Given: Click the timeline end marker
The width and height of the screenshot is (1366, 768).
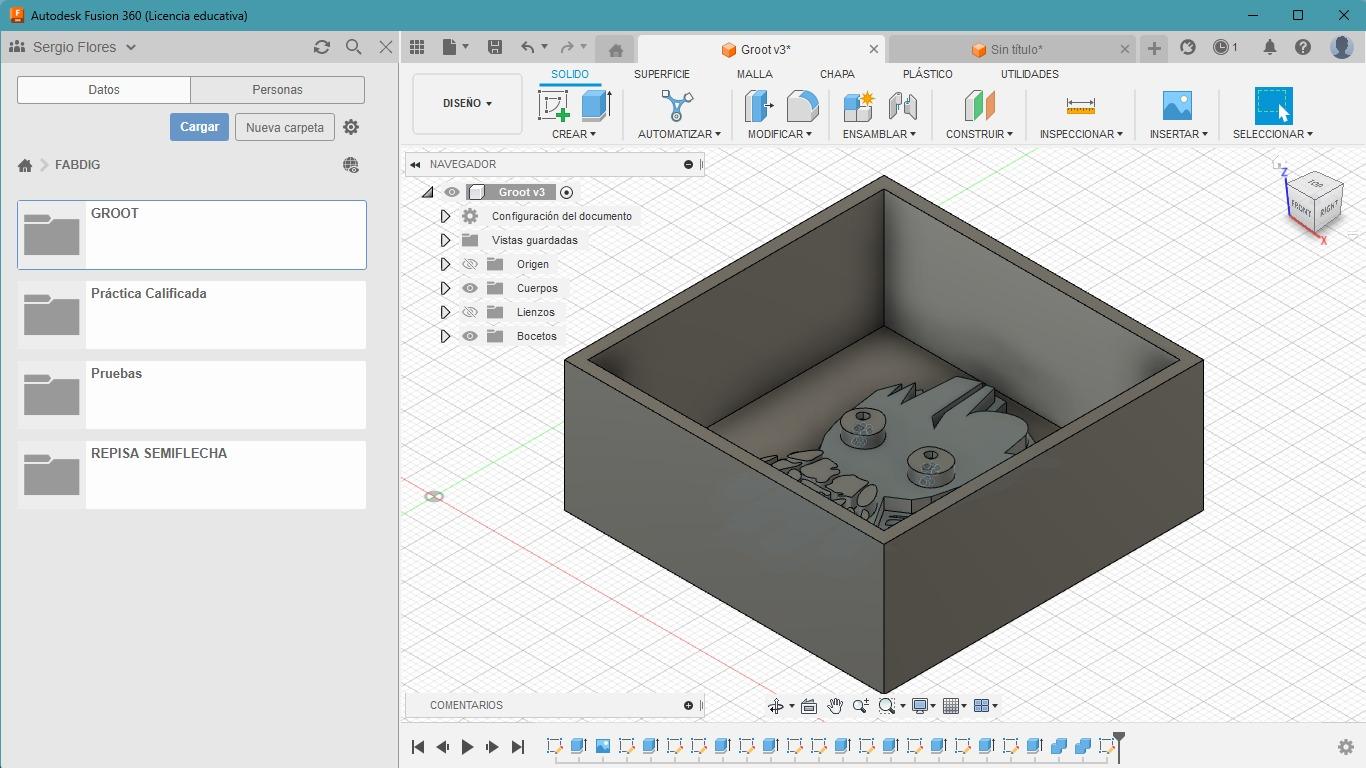Looking at the screenshot, I should (1119, 745).
